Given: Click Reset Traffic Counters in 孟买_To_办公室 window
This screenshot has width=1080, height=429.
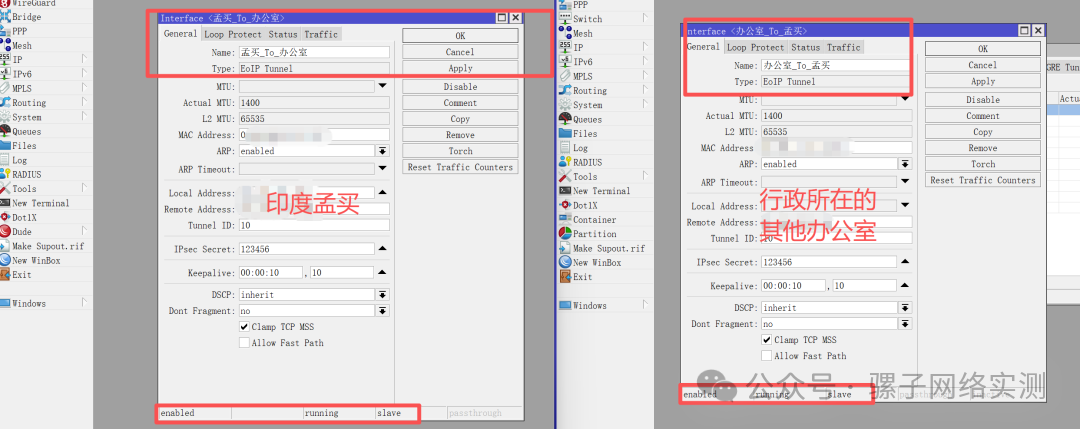Looking at the screenshot, I should coord(460,167).
